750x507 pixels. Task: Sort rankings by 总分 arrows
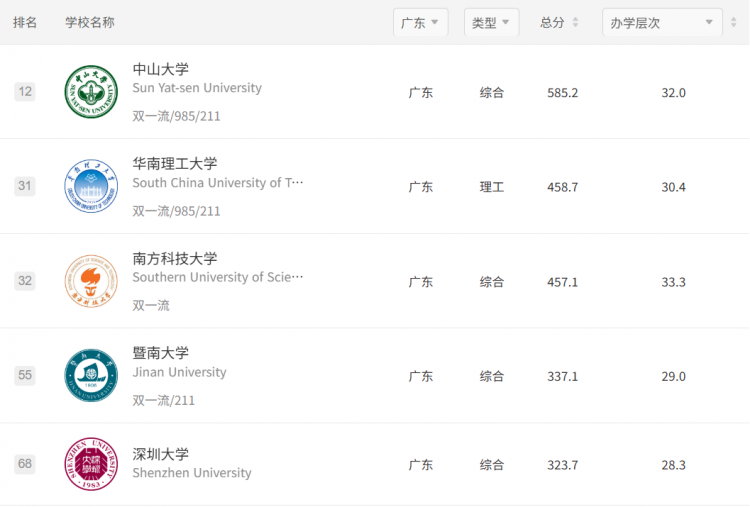tap(575, 22)
